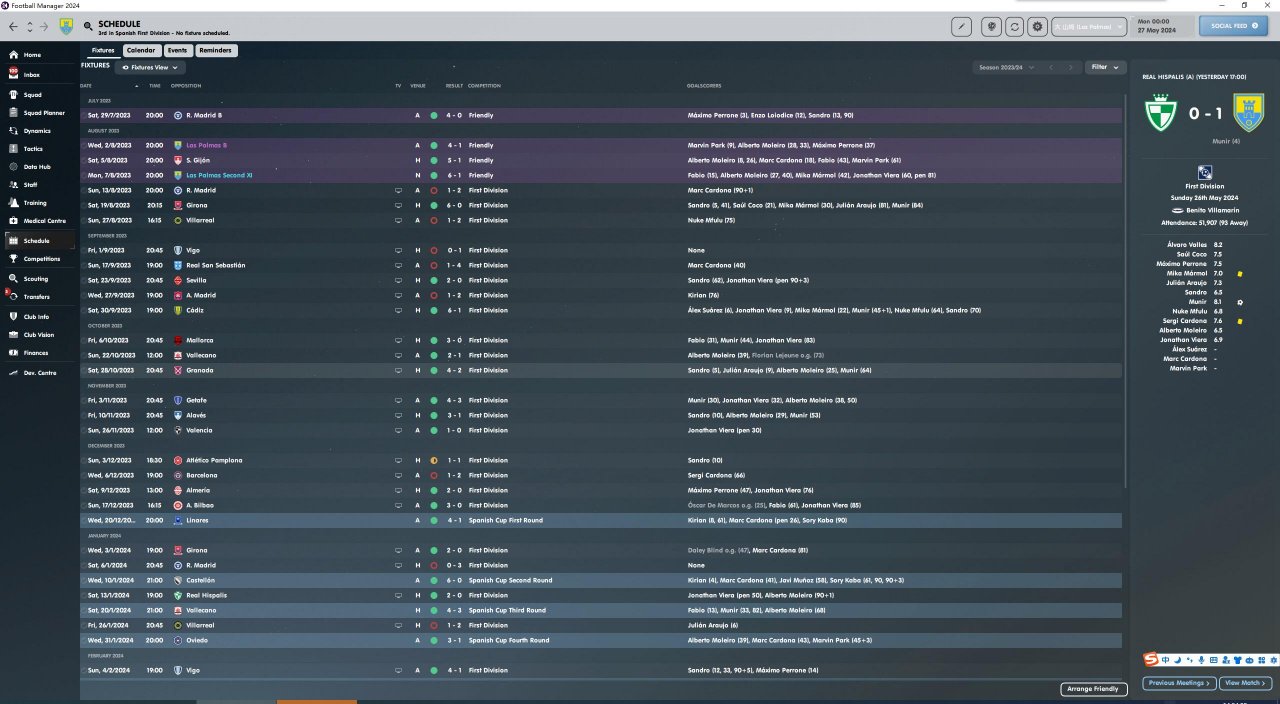Image resolution: width=1280 pixels, height=704 pixels.
Task: Open Previous Meetings
Action: (1178, 683)
